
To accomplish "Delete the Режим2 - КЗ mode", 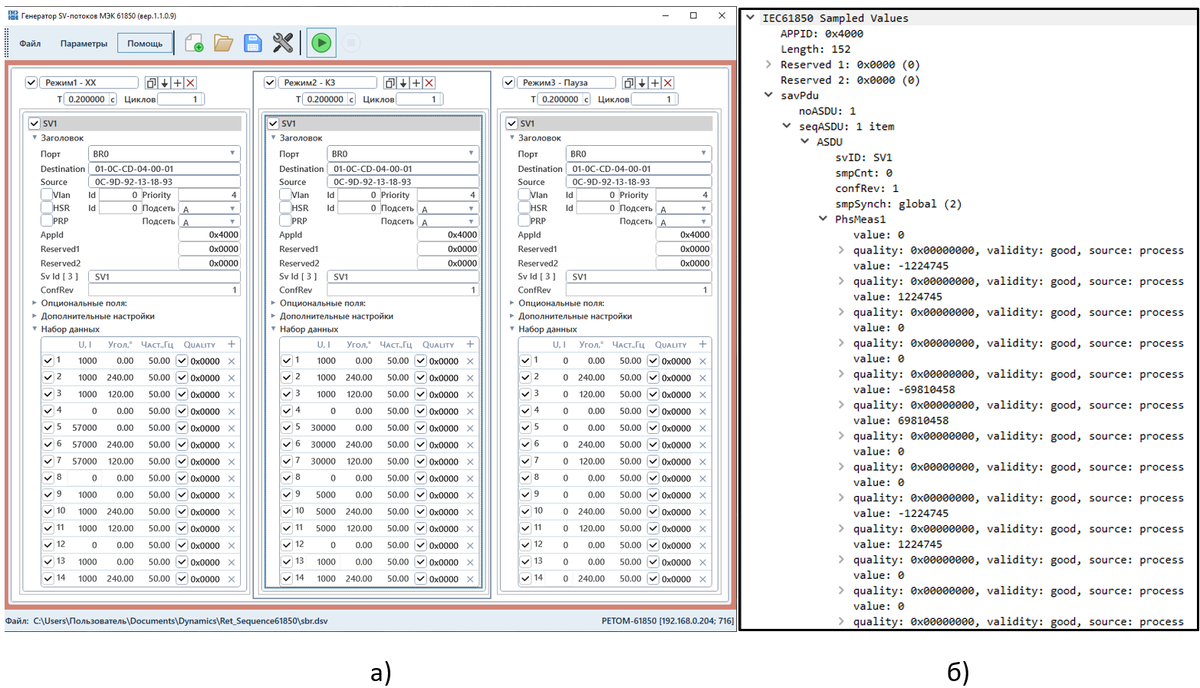I will coord(429,83).
